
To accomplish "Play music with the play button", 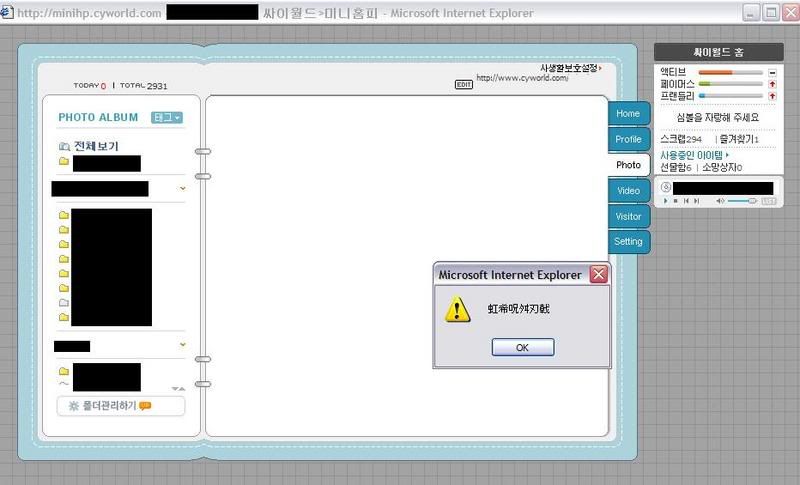I will (665, 201).
